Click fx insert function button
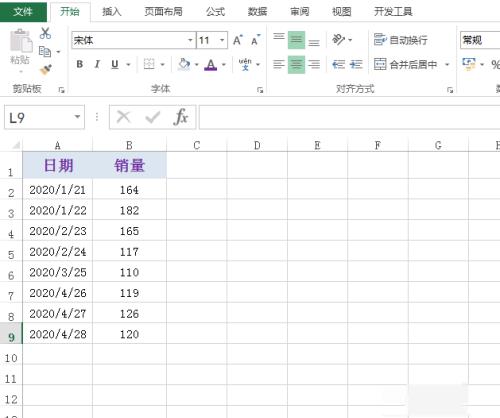Image resolution: width=500 pixels, height=418 pixels. pyautogui.click(x=180, y=117)
